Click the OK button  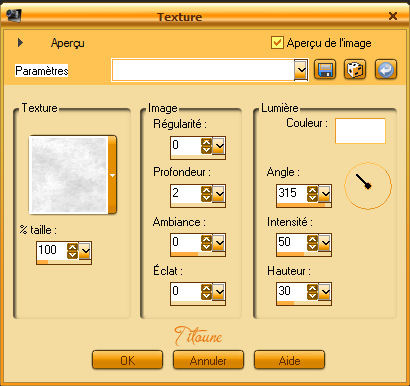click(128, 360)
